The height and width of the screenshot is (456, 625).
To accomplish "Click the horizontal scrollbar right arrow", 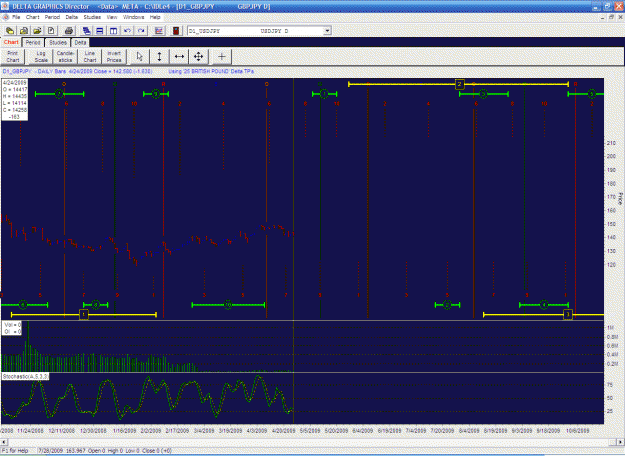I will 620,442.
